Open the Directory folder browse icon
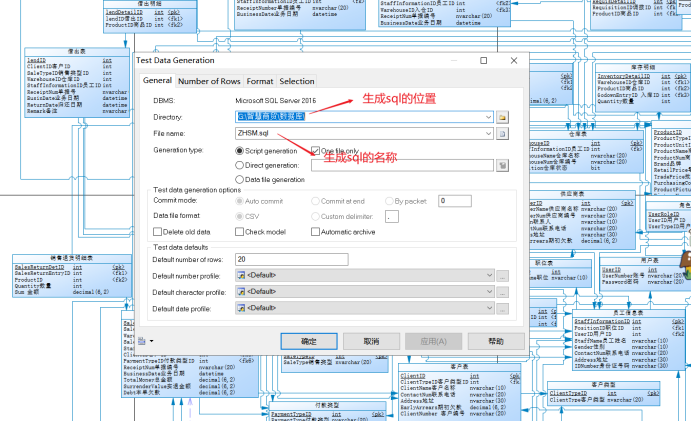This screenshot has height=422, width=691. pyautogui.click(x=502, y=117)
